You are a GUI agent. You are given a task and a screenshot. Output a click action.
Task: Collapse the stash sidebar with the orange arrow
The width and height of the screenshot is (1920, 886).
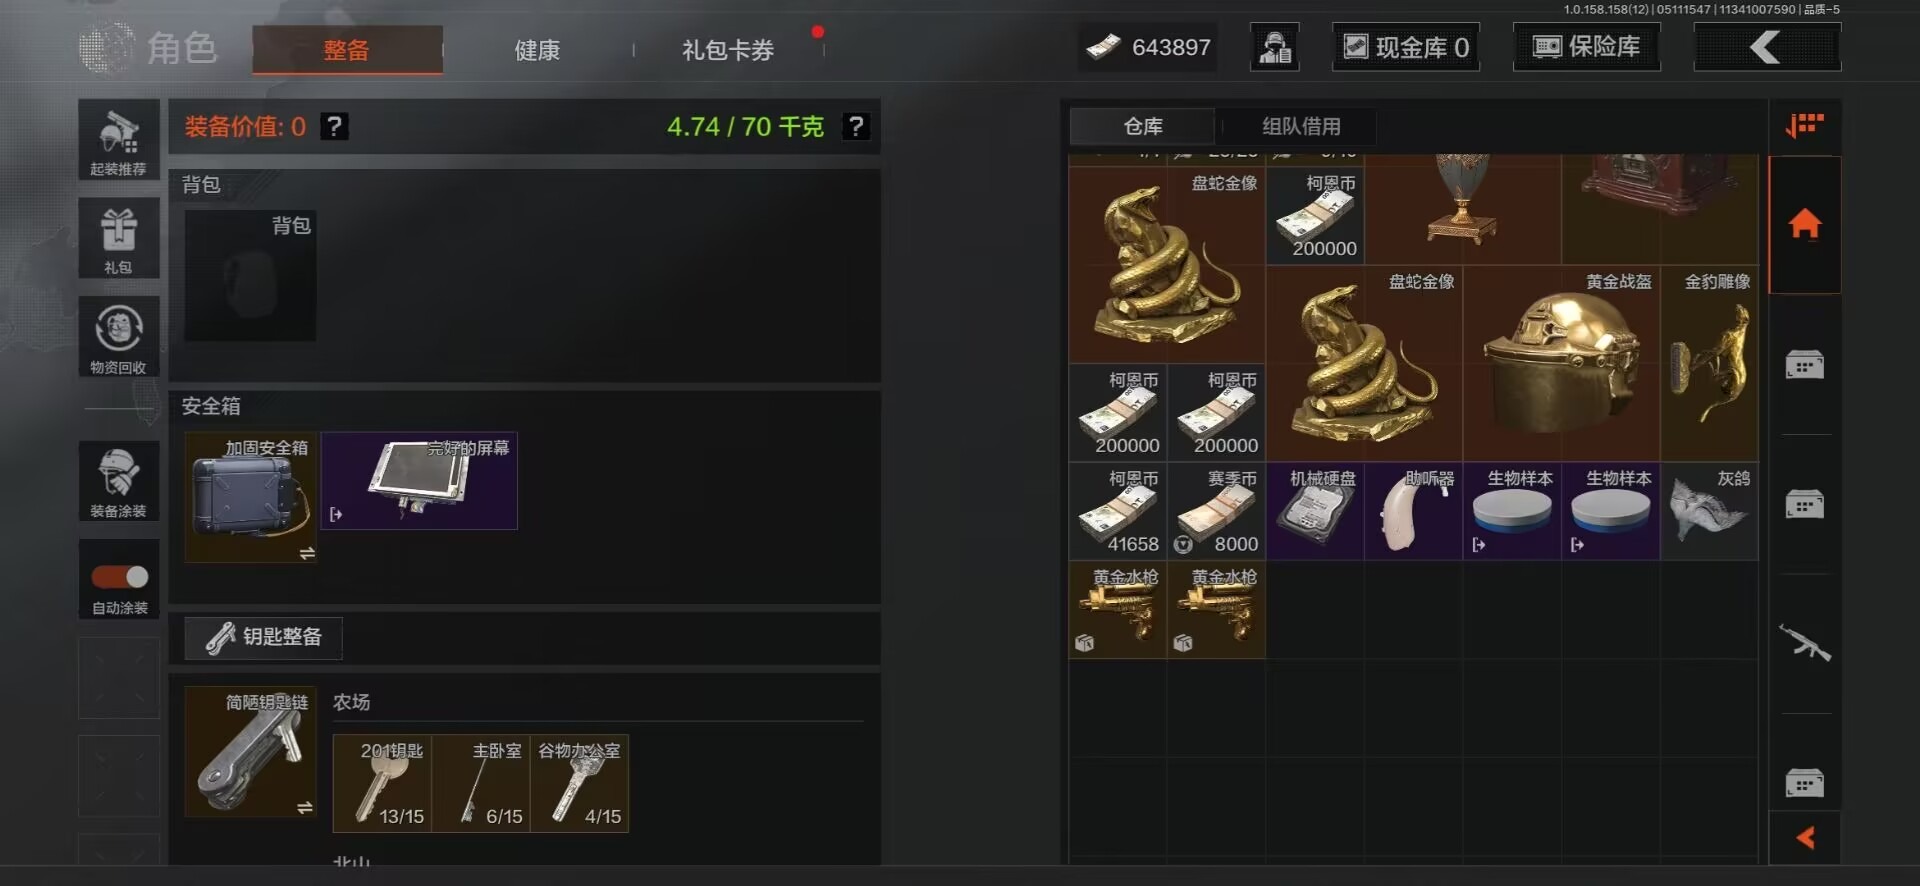1805,838
